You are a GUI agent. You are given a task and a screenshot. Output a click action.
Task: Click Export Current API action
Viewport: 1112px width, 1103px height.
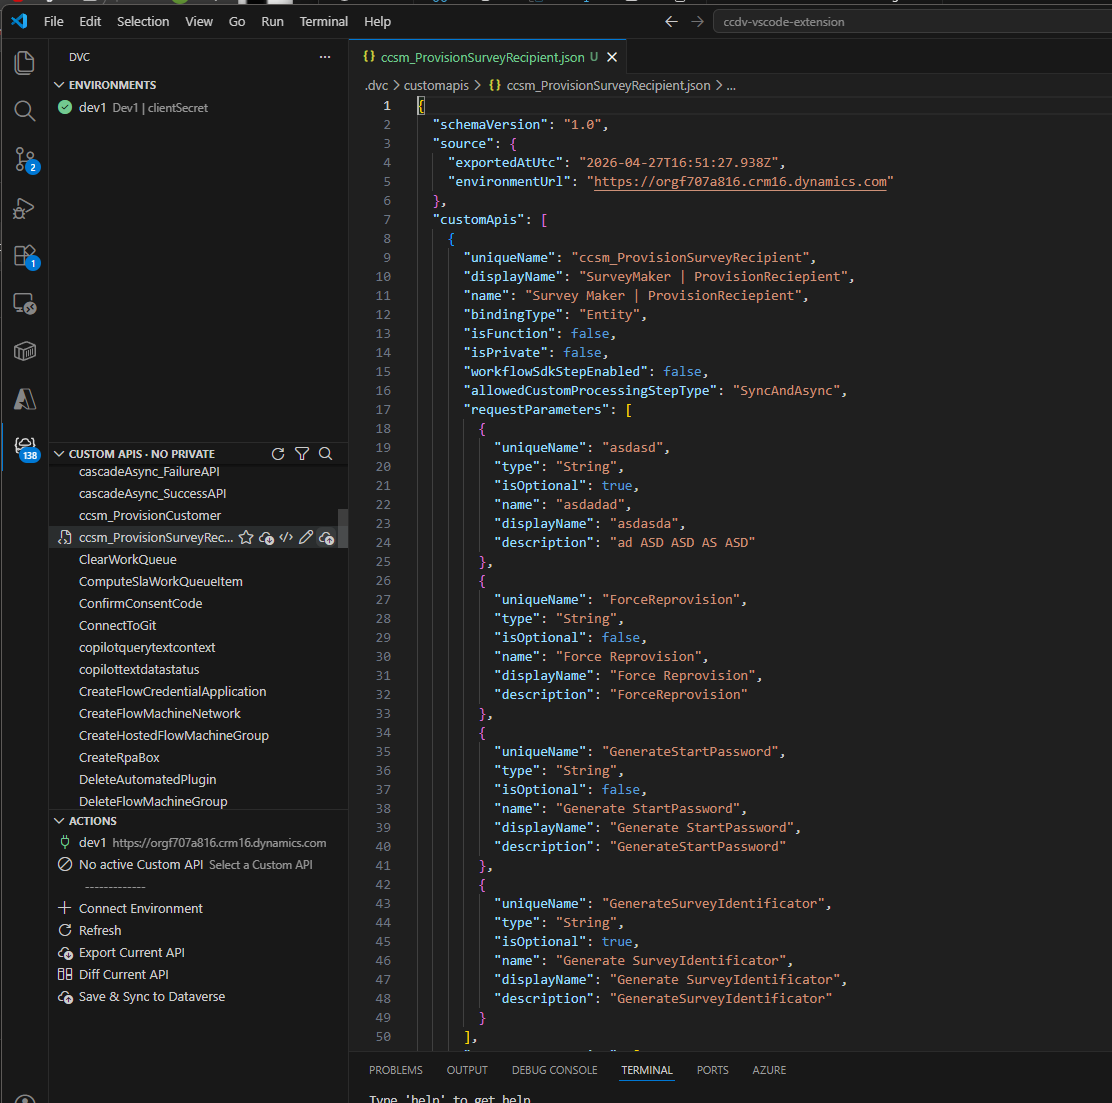click(x=131, y=953)
